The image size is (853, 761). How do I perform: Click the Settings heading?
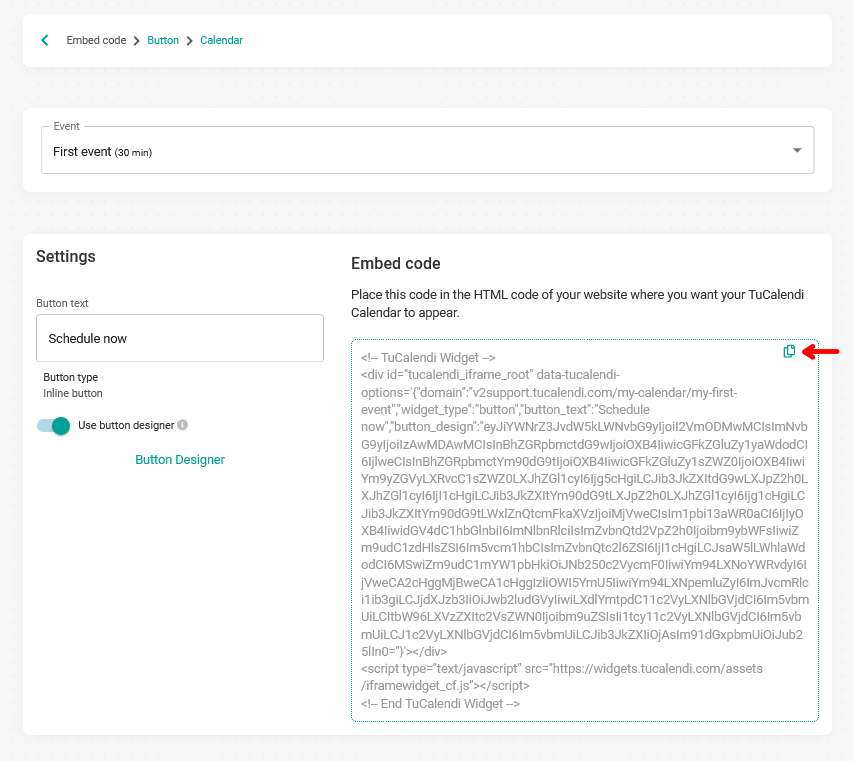click(66, 256)
